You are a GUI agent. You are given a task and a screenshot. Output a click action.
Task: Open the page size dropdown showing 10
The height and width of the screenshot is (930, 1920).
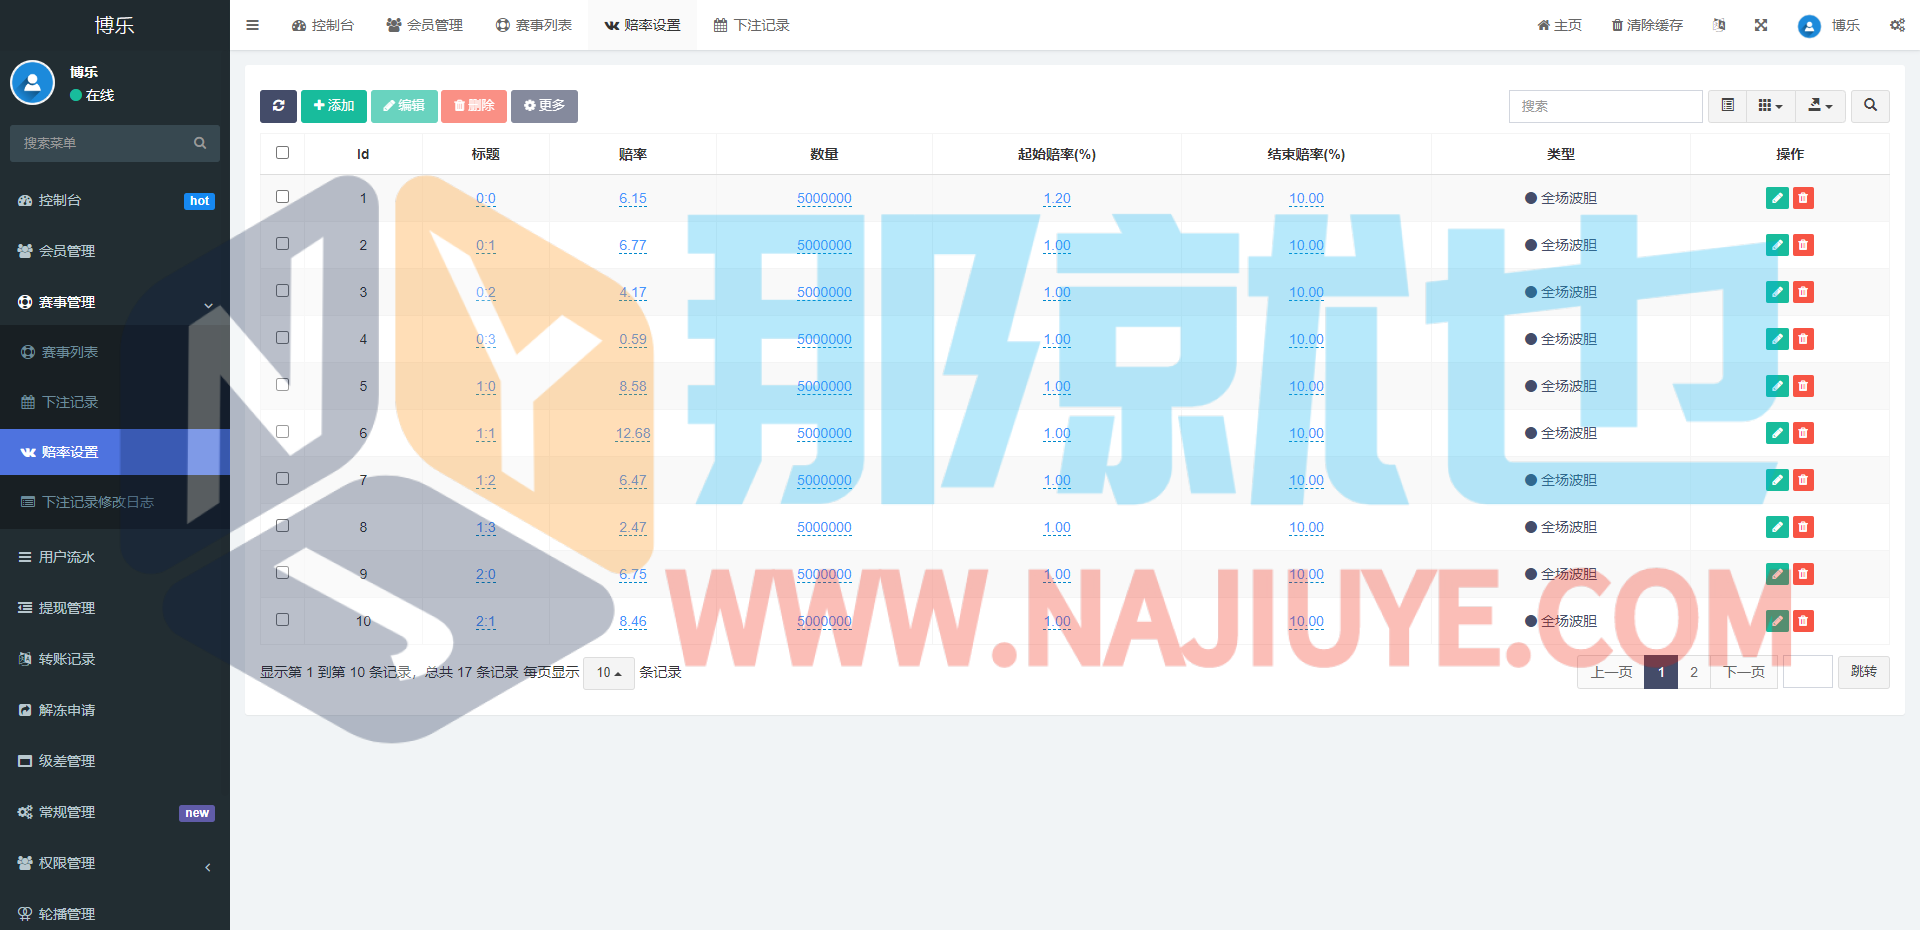click(608, 673)
